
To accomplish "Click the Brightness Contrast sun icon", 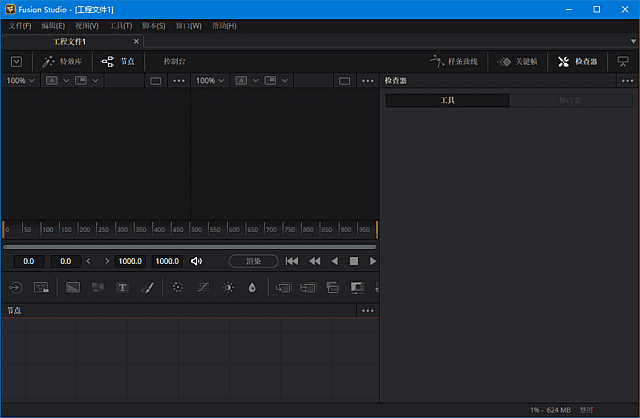I will [x=228, y=288].
